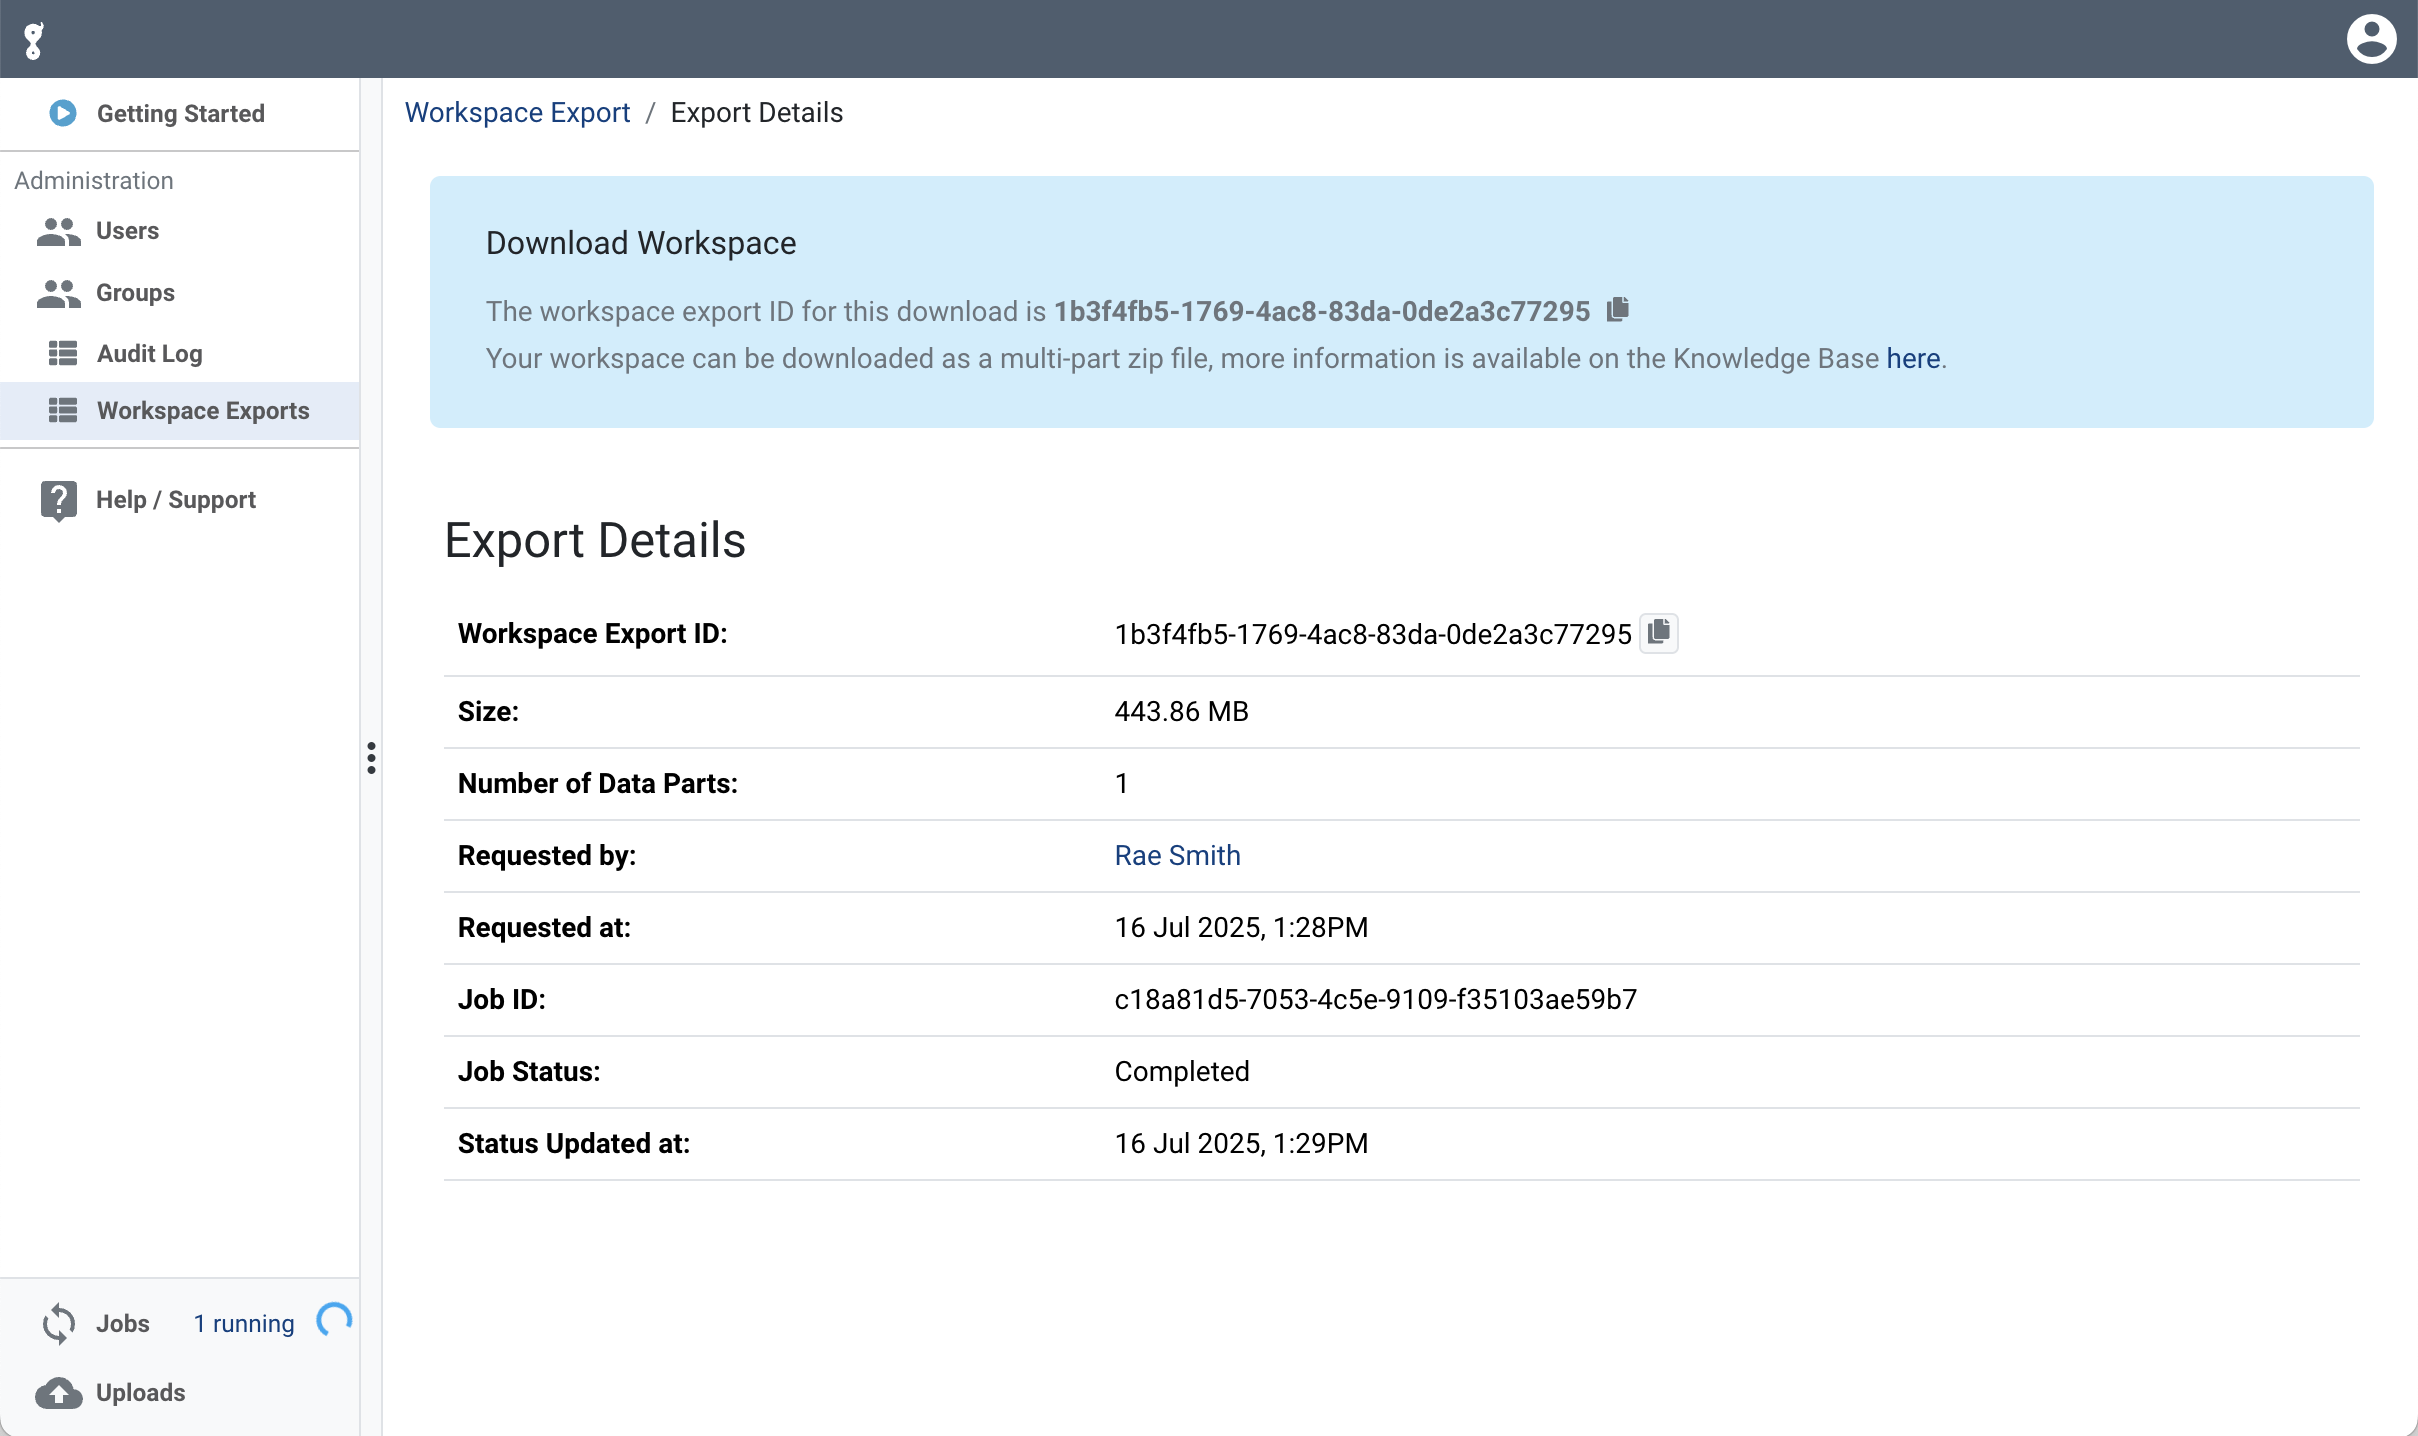This screenshot has width=2418, height=1436.
Task: Copy export ID in Download Workspace banner
Action: pyautogui.click(x=1617, y=310)
